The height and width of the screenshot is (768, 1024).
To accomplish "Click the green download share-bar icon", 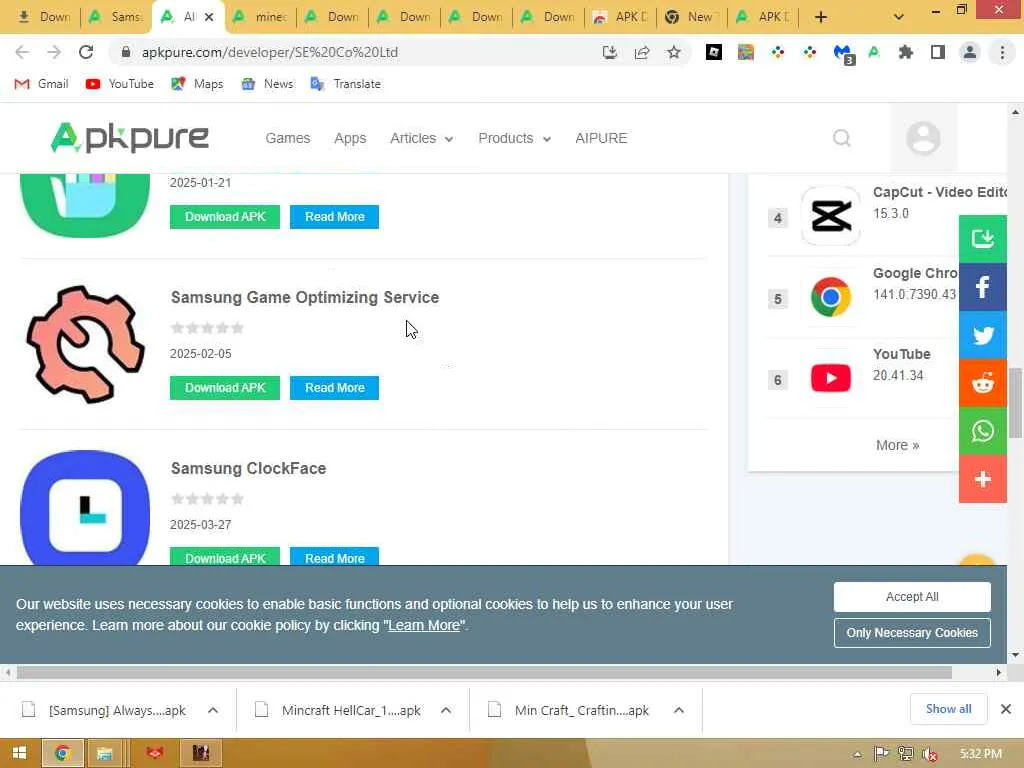I will tap(982, 238).
